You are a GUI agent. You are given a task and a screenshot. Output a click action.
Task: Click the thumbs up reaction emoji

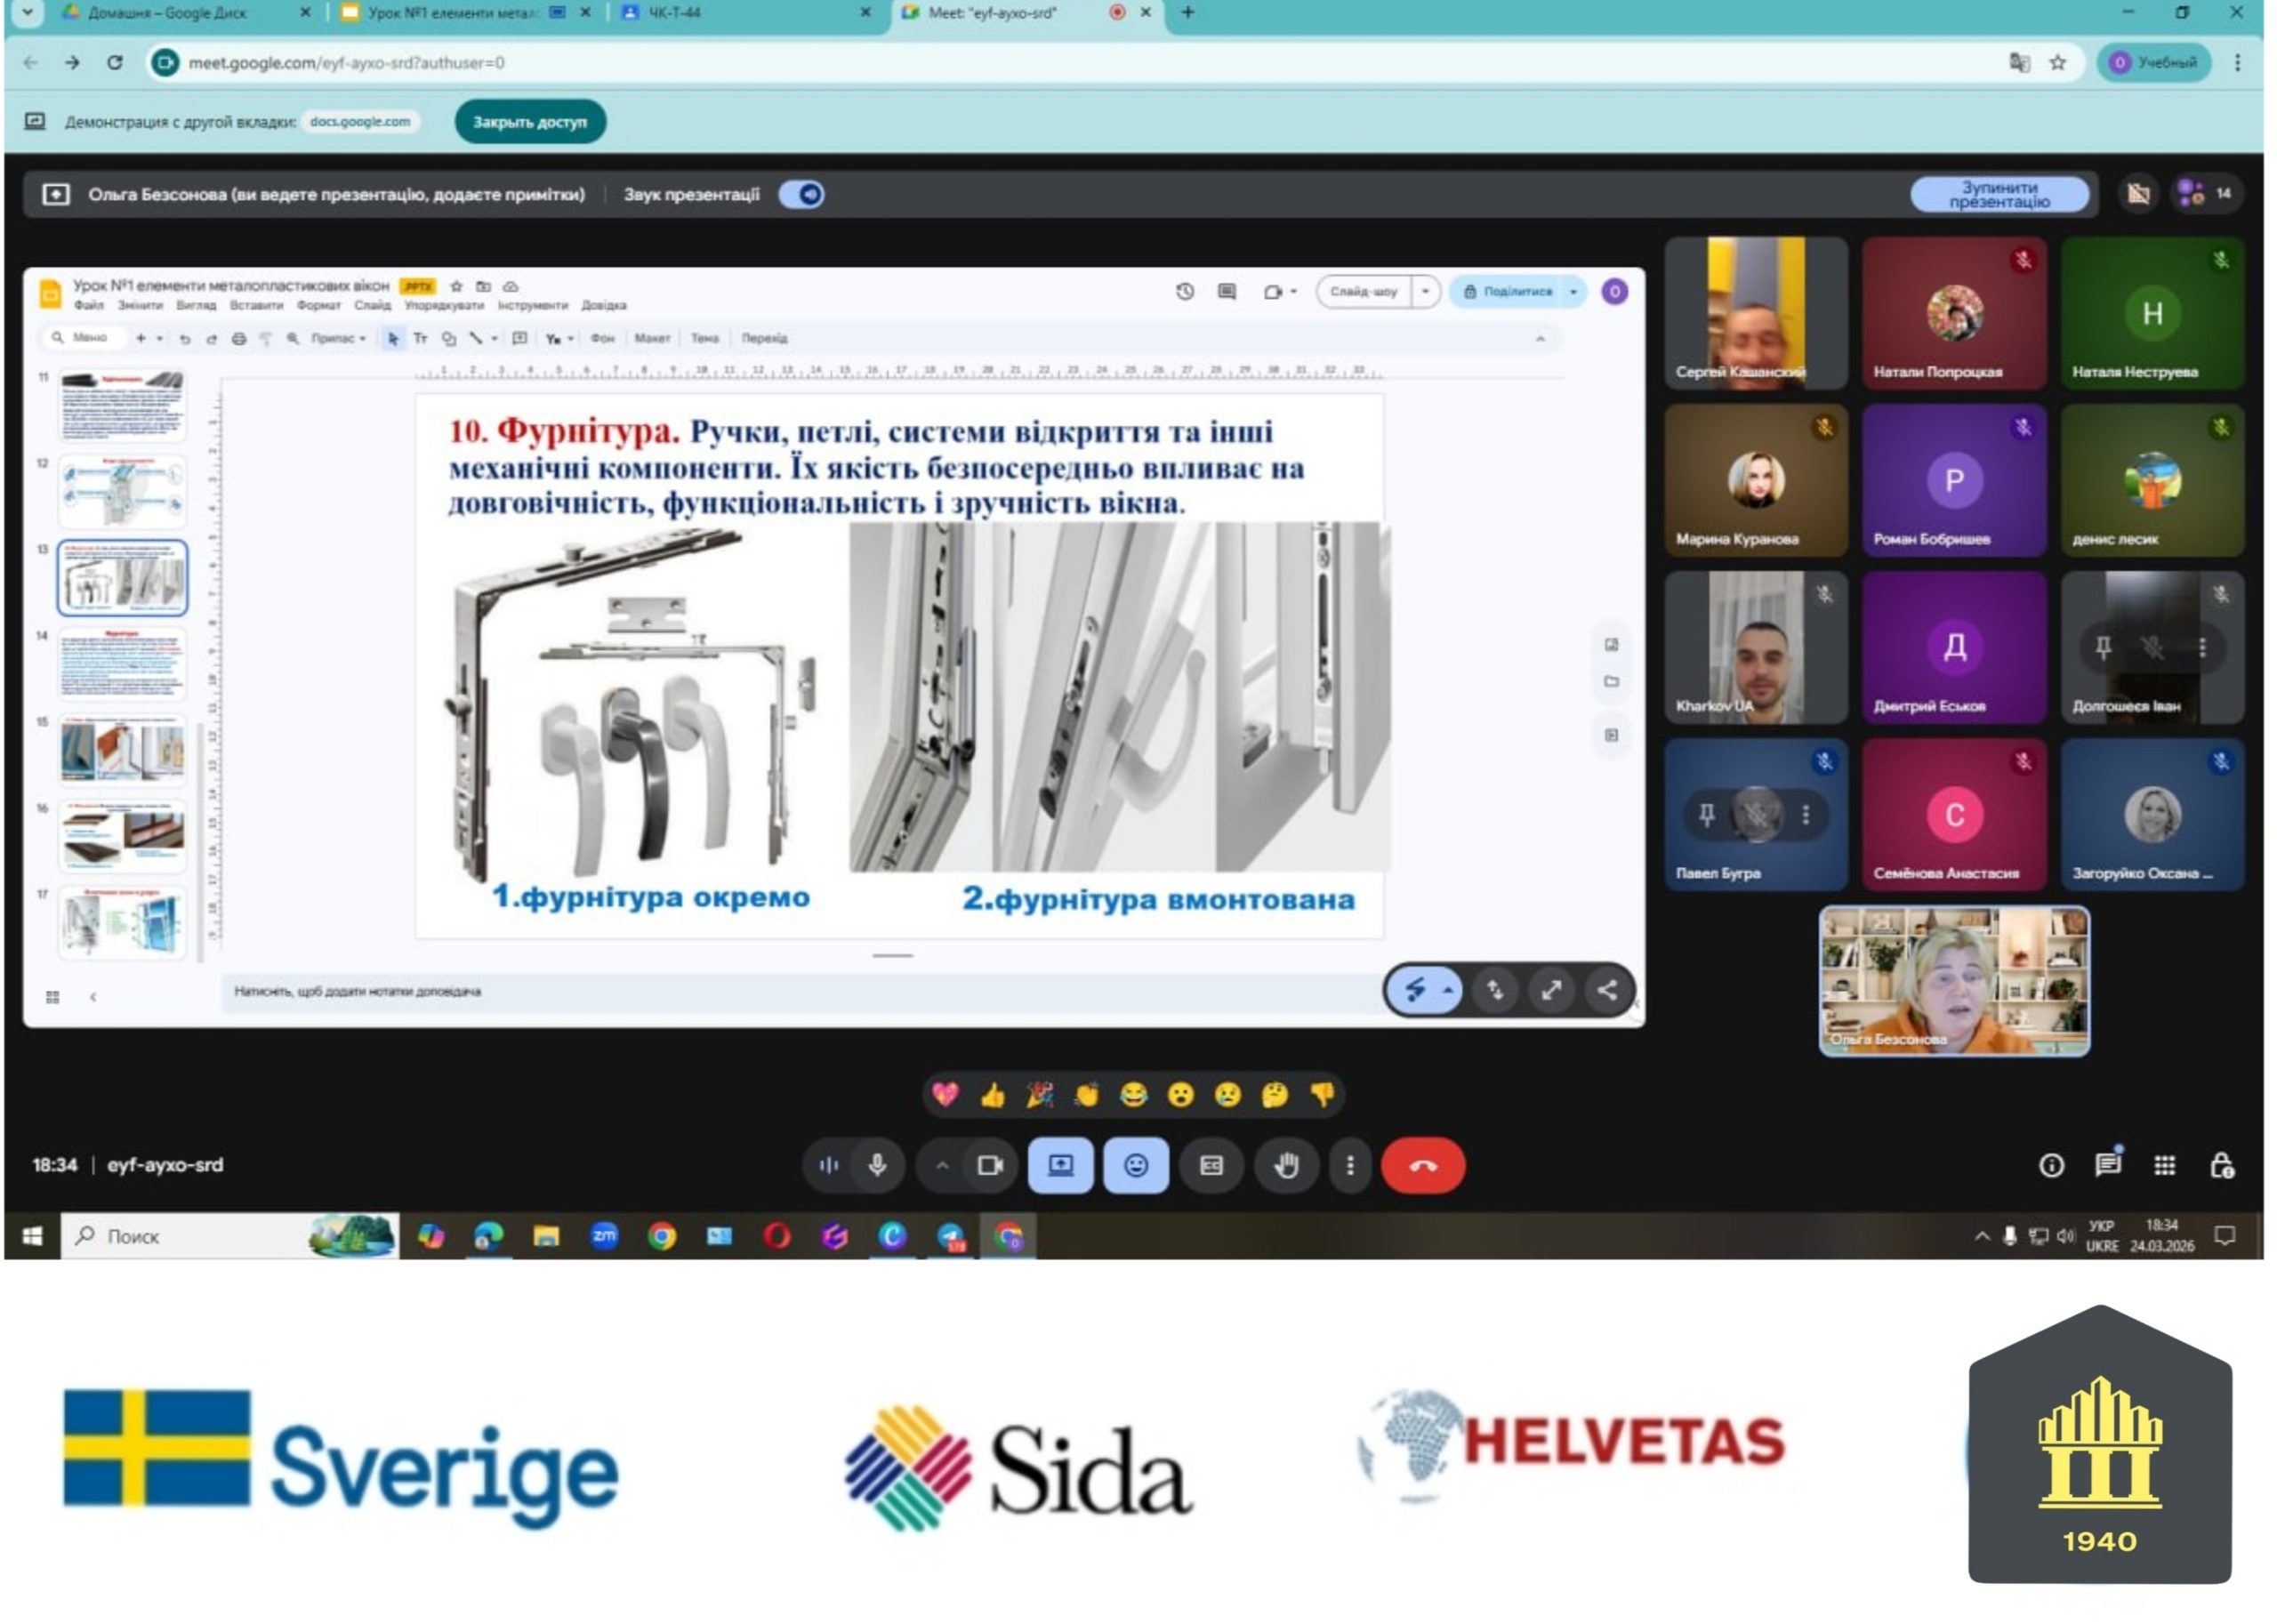click(992, 1095)
